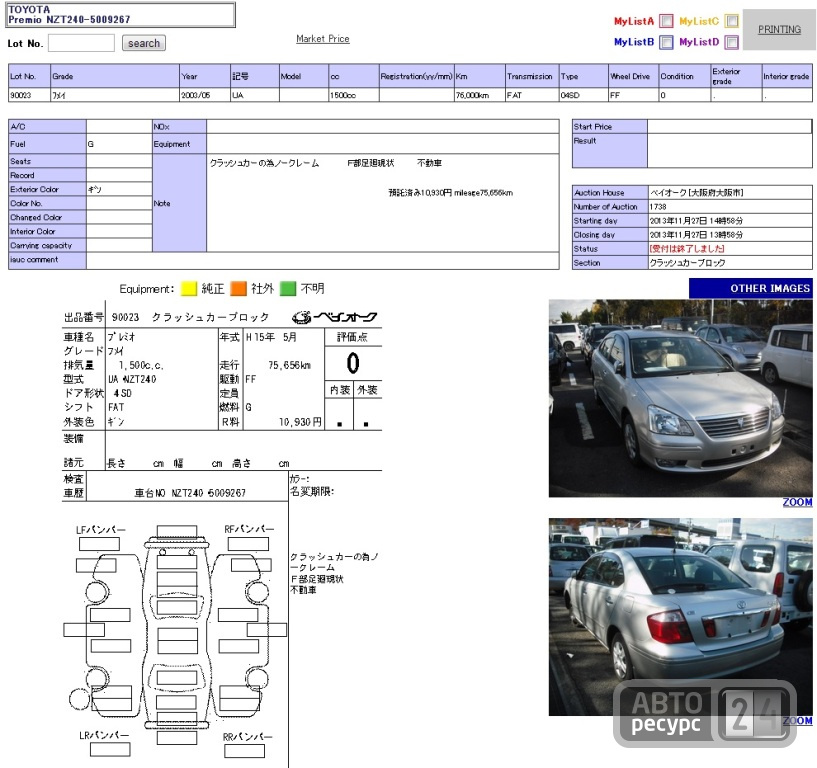Click the Start Price label
Viewport: 817px width, 768px height.
(610, 127)
